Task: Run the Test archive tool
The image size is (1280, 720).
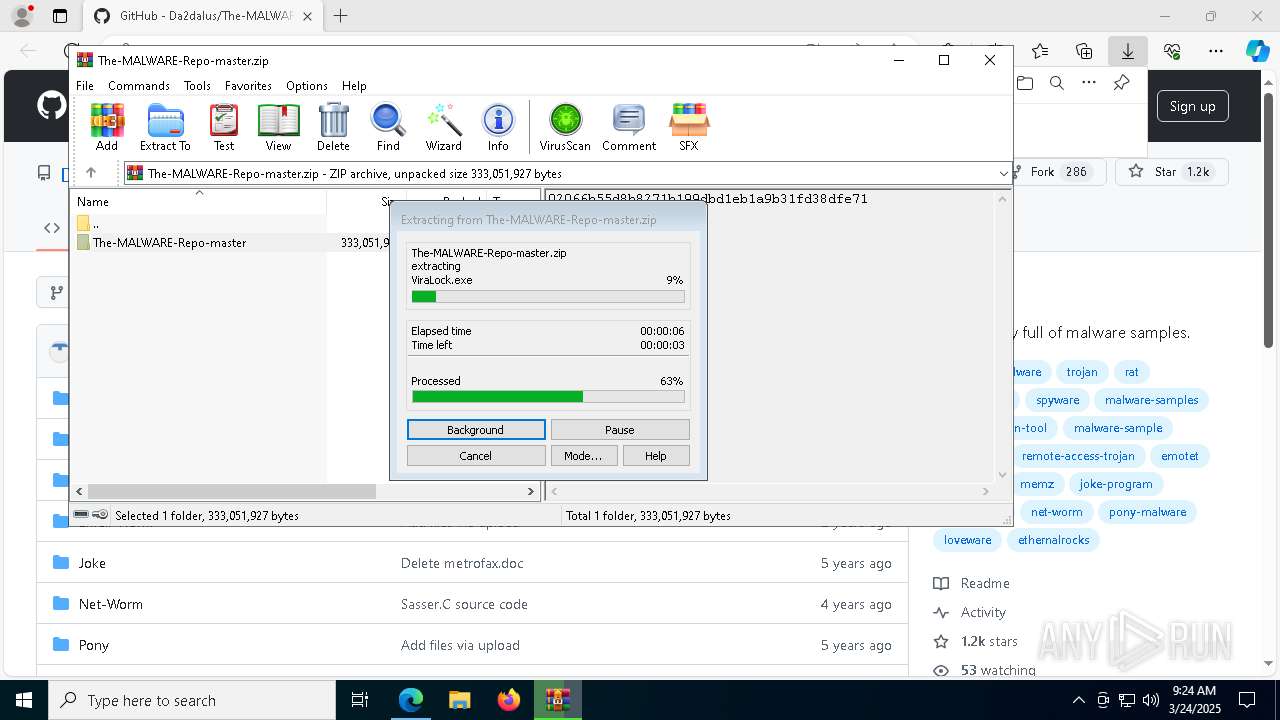Action: [x=224, y=127]
